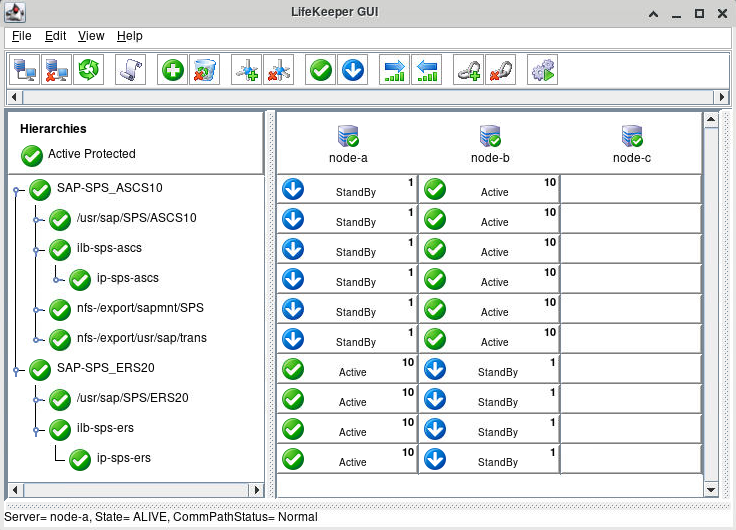
Task: Click the green Refresh toolbar icon
Action: (x=88, y=70)
